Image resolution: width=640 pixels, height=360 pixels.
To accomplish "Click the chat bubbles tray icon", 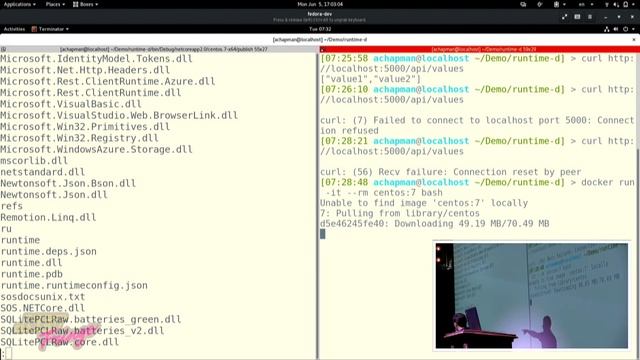I will coord(523,4).
